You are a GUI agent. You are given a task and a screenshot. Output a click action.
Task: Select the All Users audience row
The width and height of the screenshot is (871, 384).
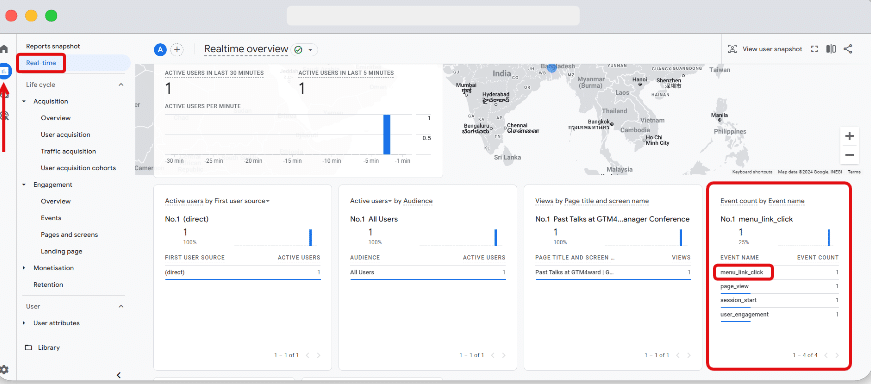point(428,273)
